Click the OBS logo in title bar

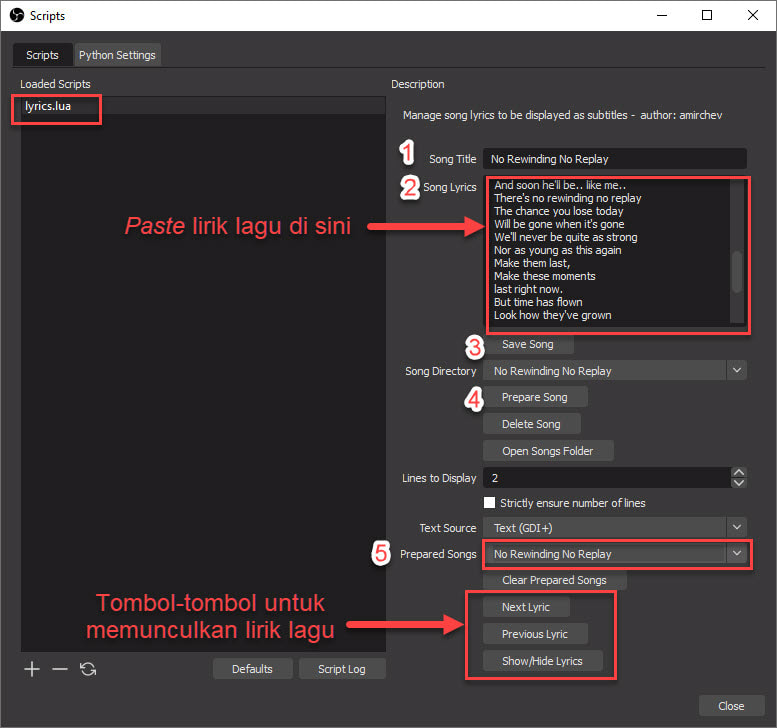pyautogui.click(x=17, y=15)
